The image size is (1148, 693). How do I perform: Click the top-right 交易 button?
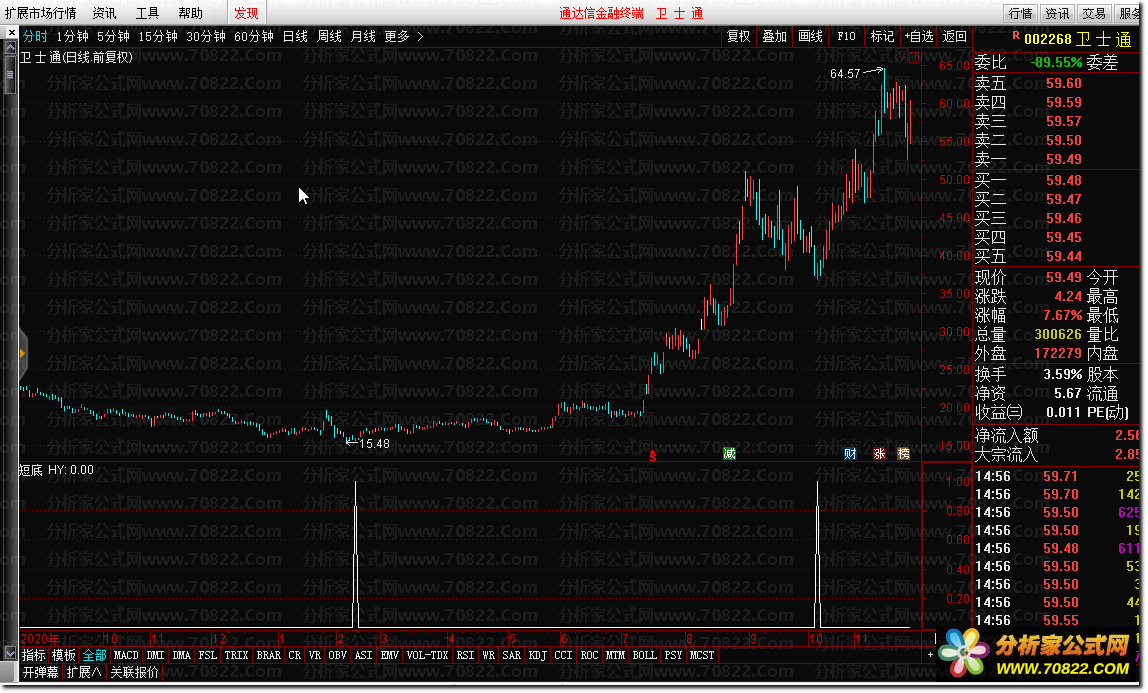[x=1094, y=13]
